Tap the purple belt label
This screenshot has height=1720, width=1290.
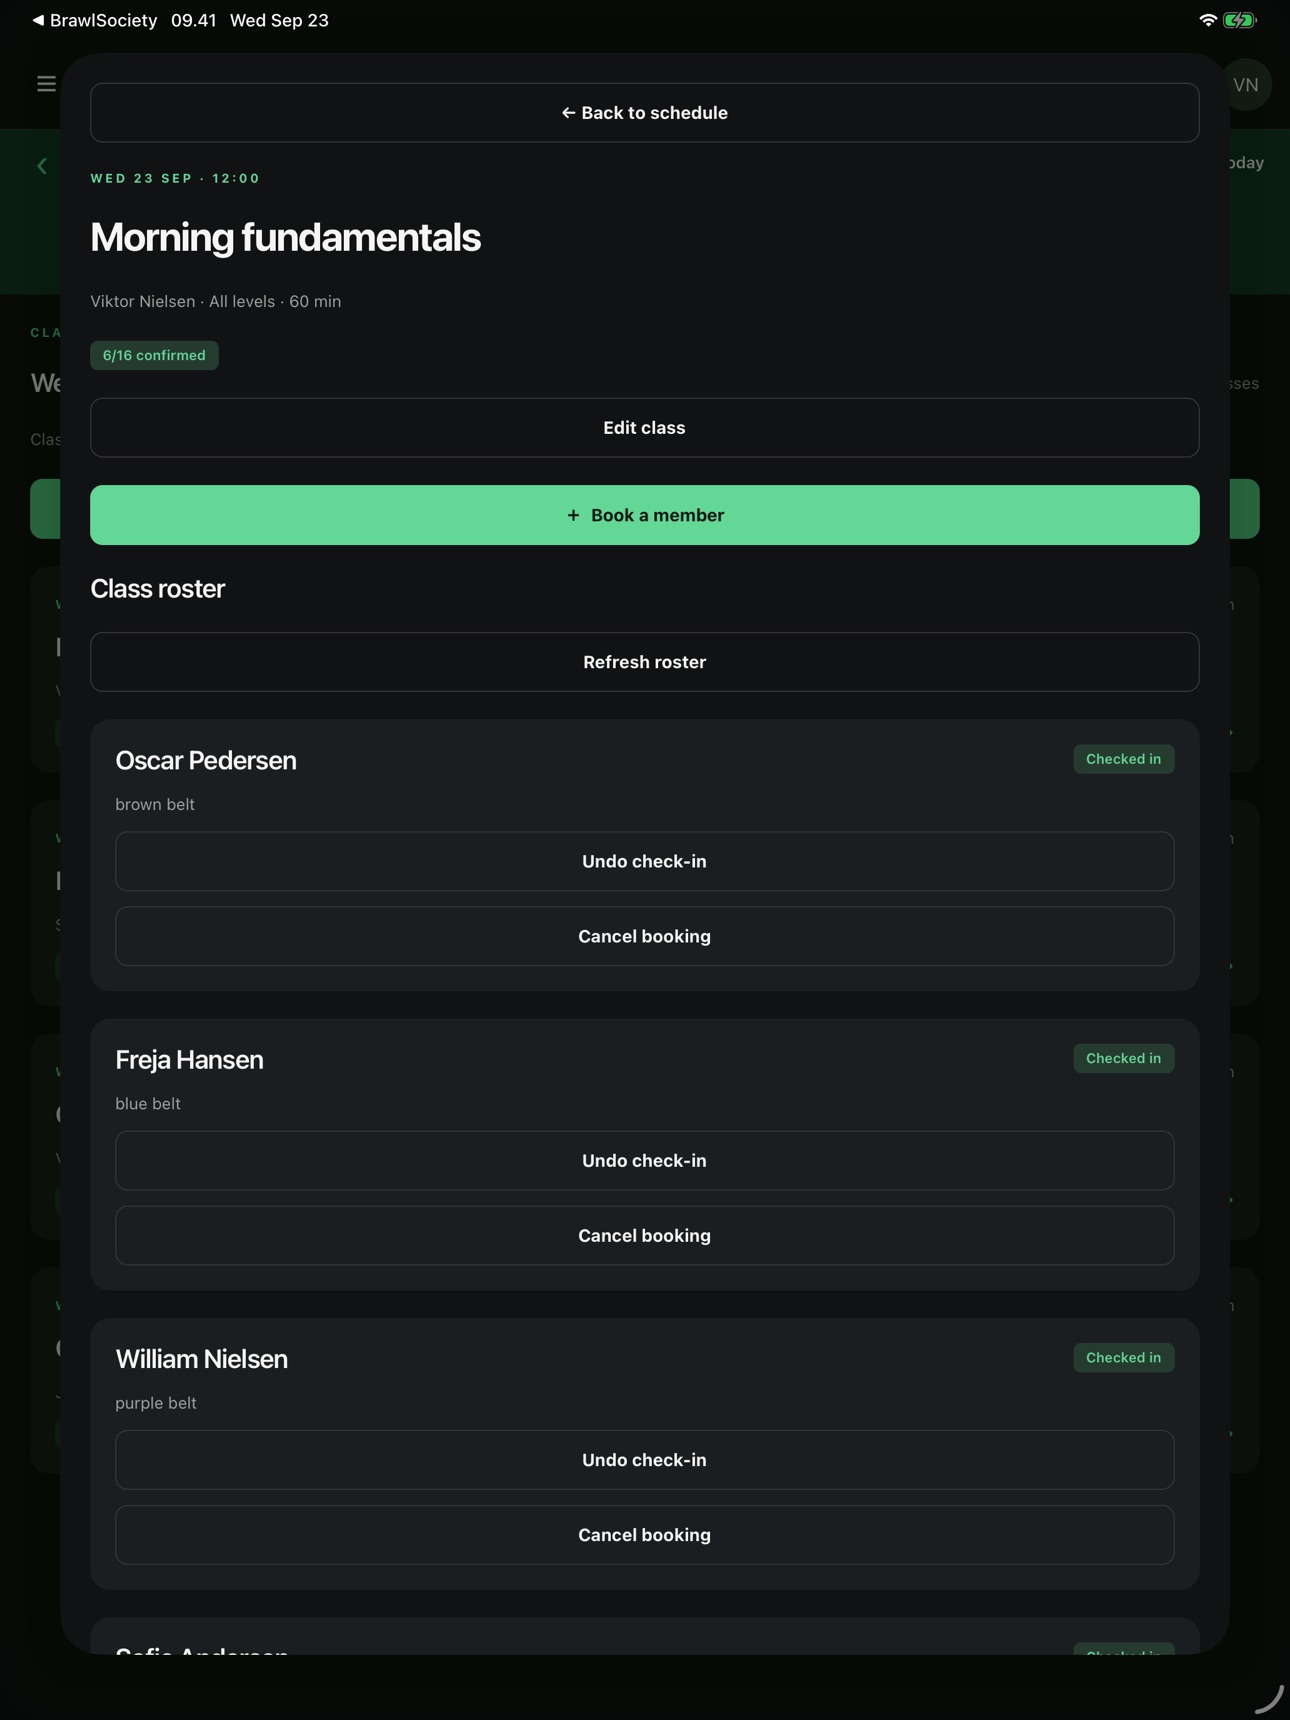tap(156, 1403)
